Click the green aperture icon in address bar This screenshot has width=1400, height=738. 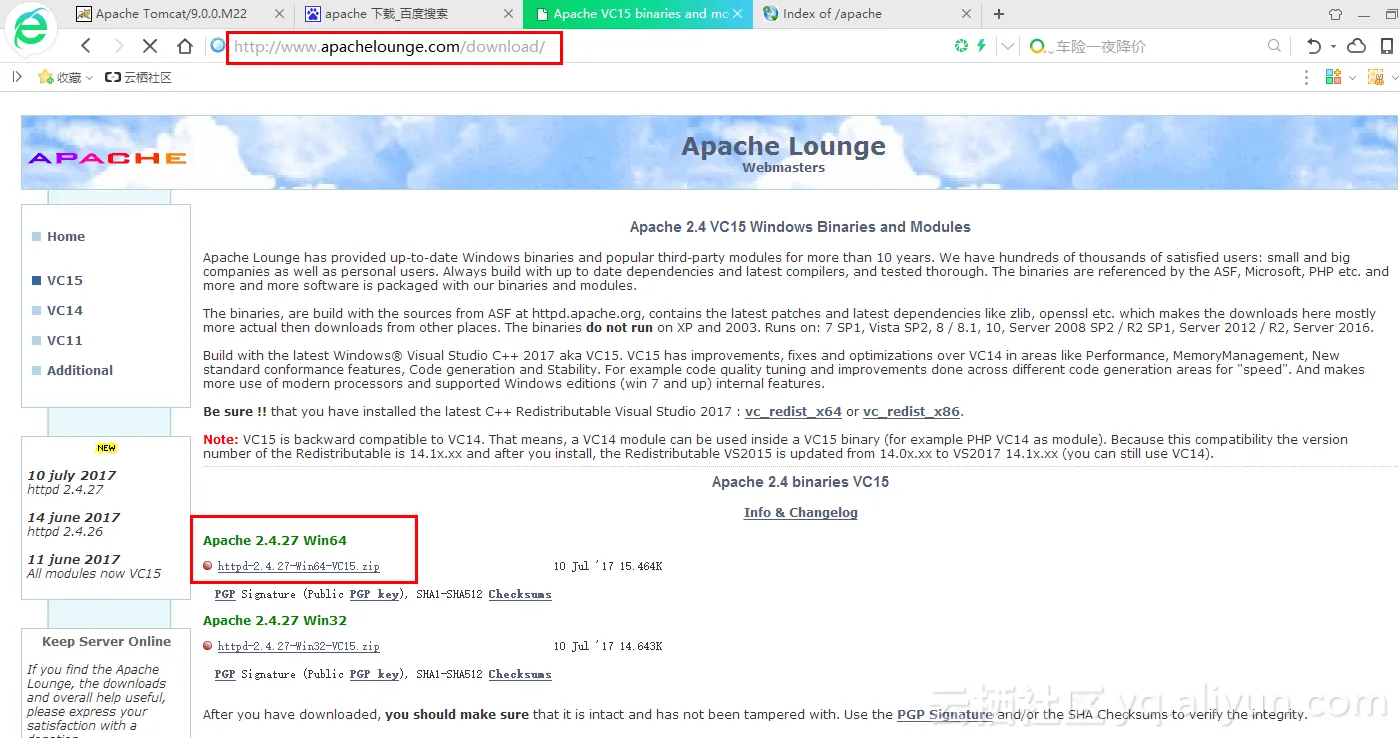(961, 46)
